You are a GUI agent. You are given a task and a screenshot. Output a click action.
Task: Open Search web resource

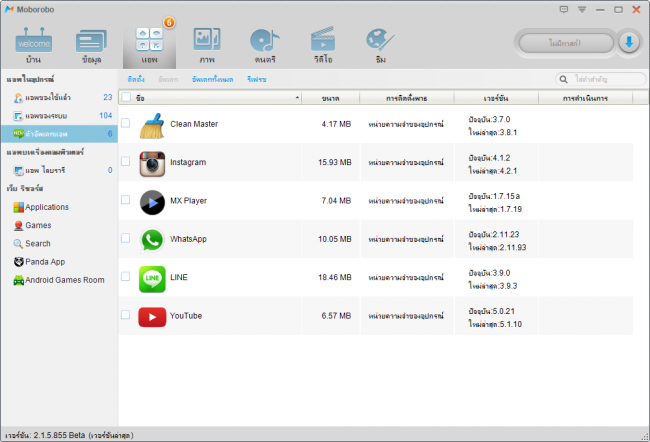(38, 243)
